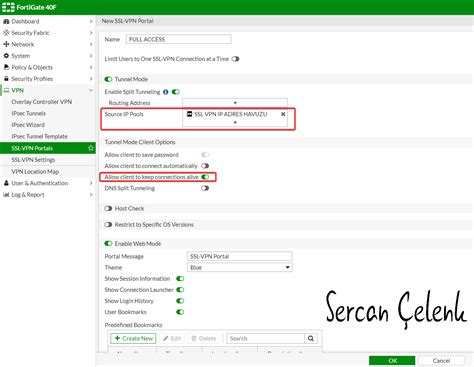
Task: Click the bookmarks Search field
Action: click(266, 338)
